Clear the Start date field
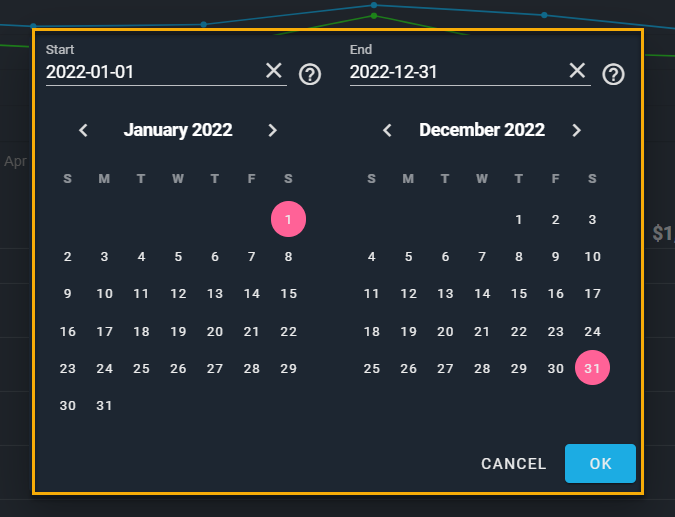 point(274,71)
